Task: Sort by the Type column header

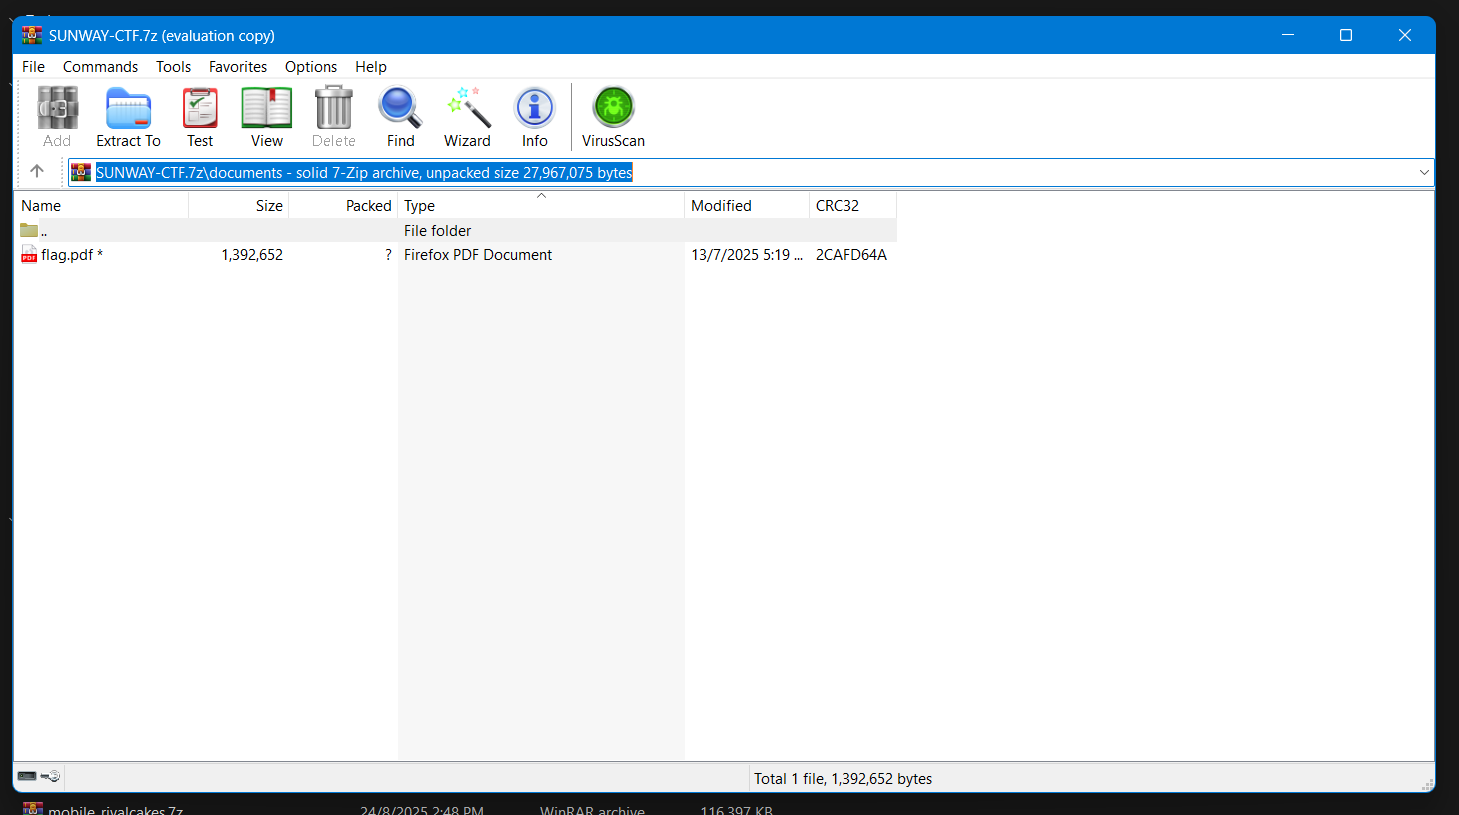Action: 541,205
